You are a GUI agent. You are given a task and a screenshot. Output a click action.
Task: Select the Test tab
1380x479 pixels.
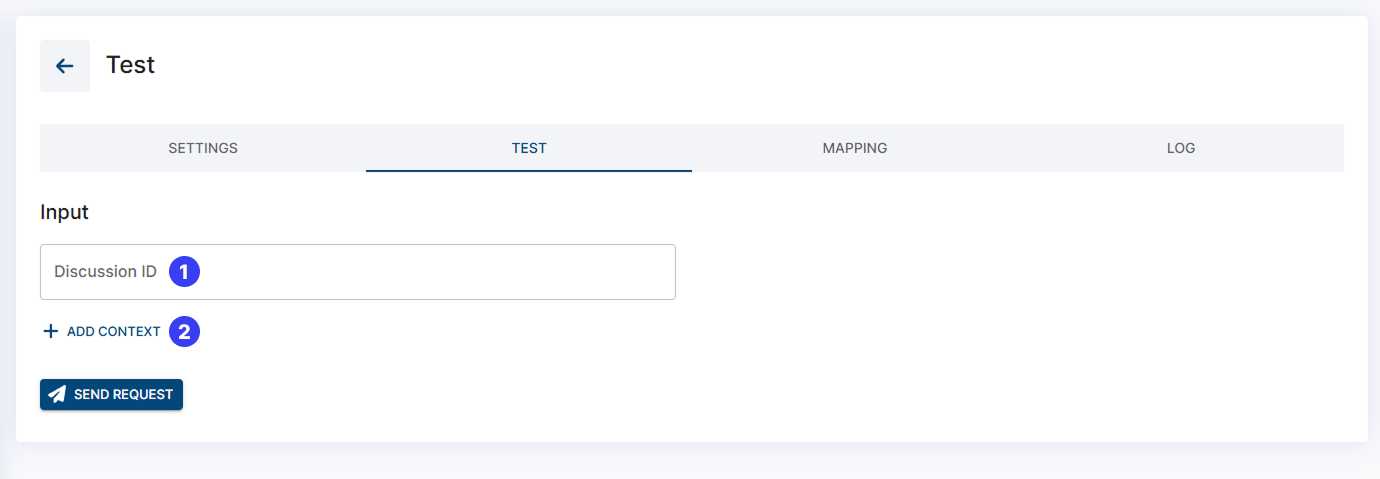(529, 148)
